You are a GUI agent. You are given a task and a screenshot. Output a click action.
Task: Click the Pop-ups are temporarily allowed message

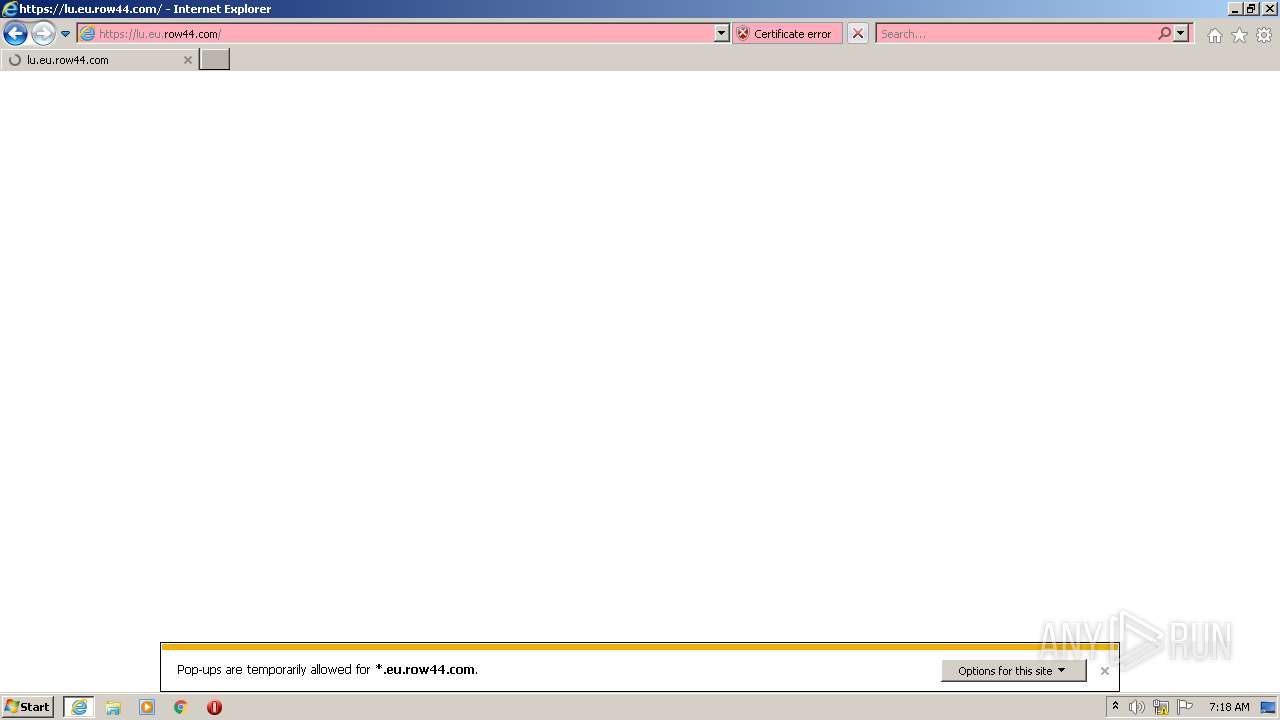[327, 670]
